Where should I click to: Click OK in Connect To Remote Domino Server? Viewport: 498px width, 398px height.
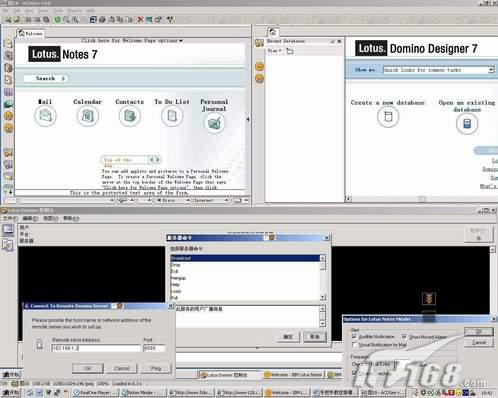click(88, 368)
